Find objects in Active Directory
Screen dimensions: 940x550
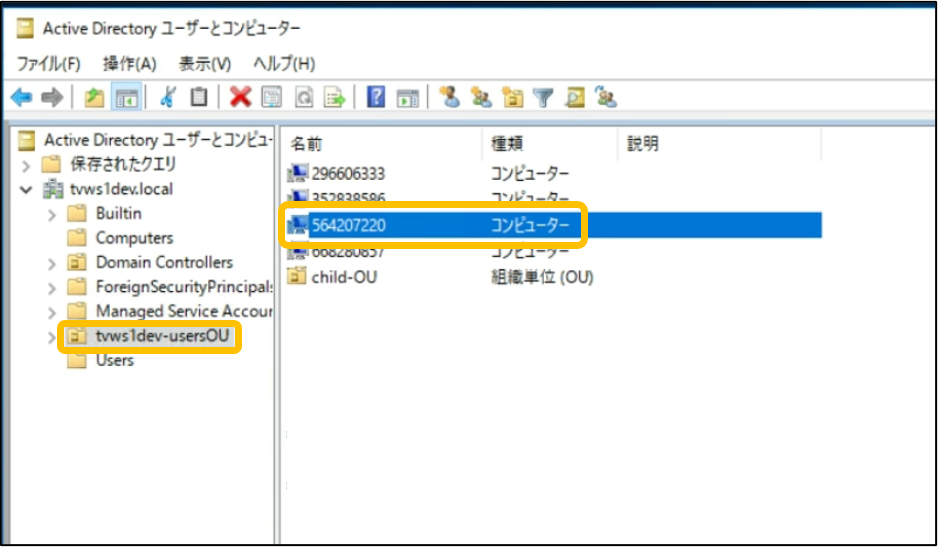pyautogui.click(x=575, y=97)
